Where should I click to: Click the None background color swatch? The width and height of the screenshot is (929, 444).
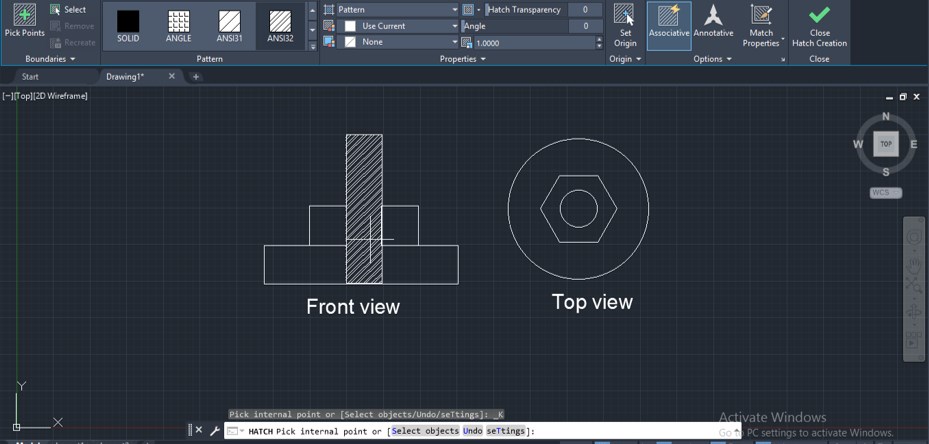point(351,42)
